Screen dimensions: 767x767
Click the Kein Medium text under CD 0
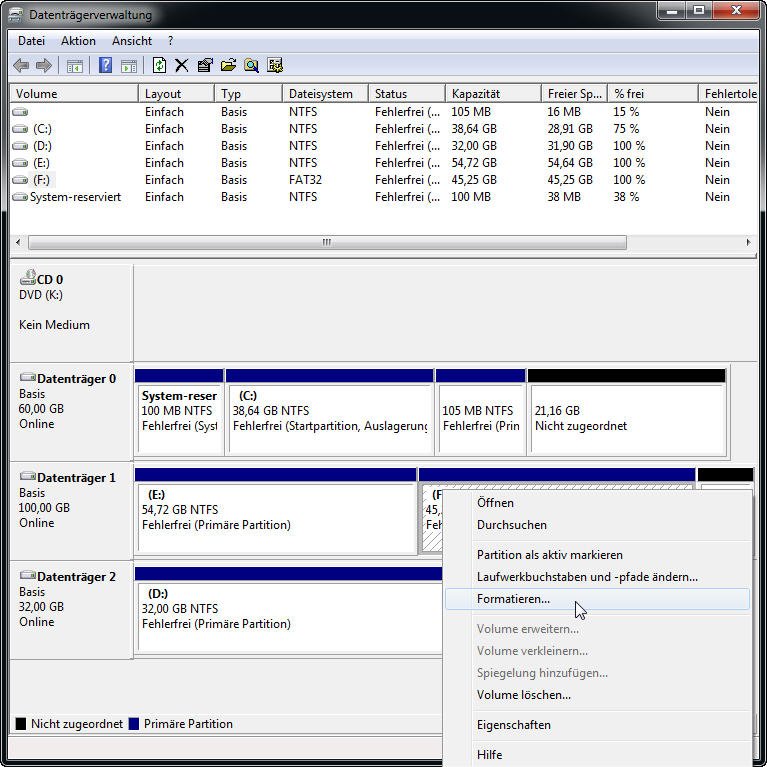pyautogui.click(x=54, y=325)
